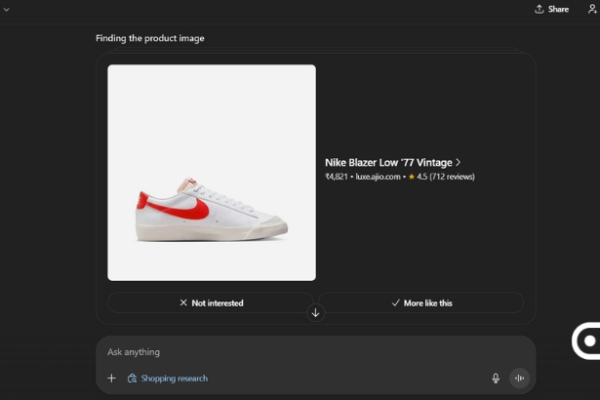Expand the top-left chevron dropdown
Image resolution: width=600 pixels, height=400 pixels.
click(5, 8)
